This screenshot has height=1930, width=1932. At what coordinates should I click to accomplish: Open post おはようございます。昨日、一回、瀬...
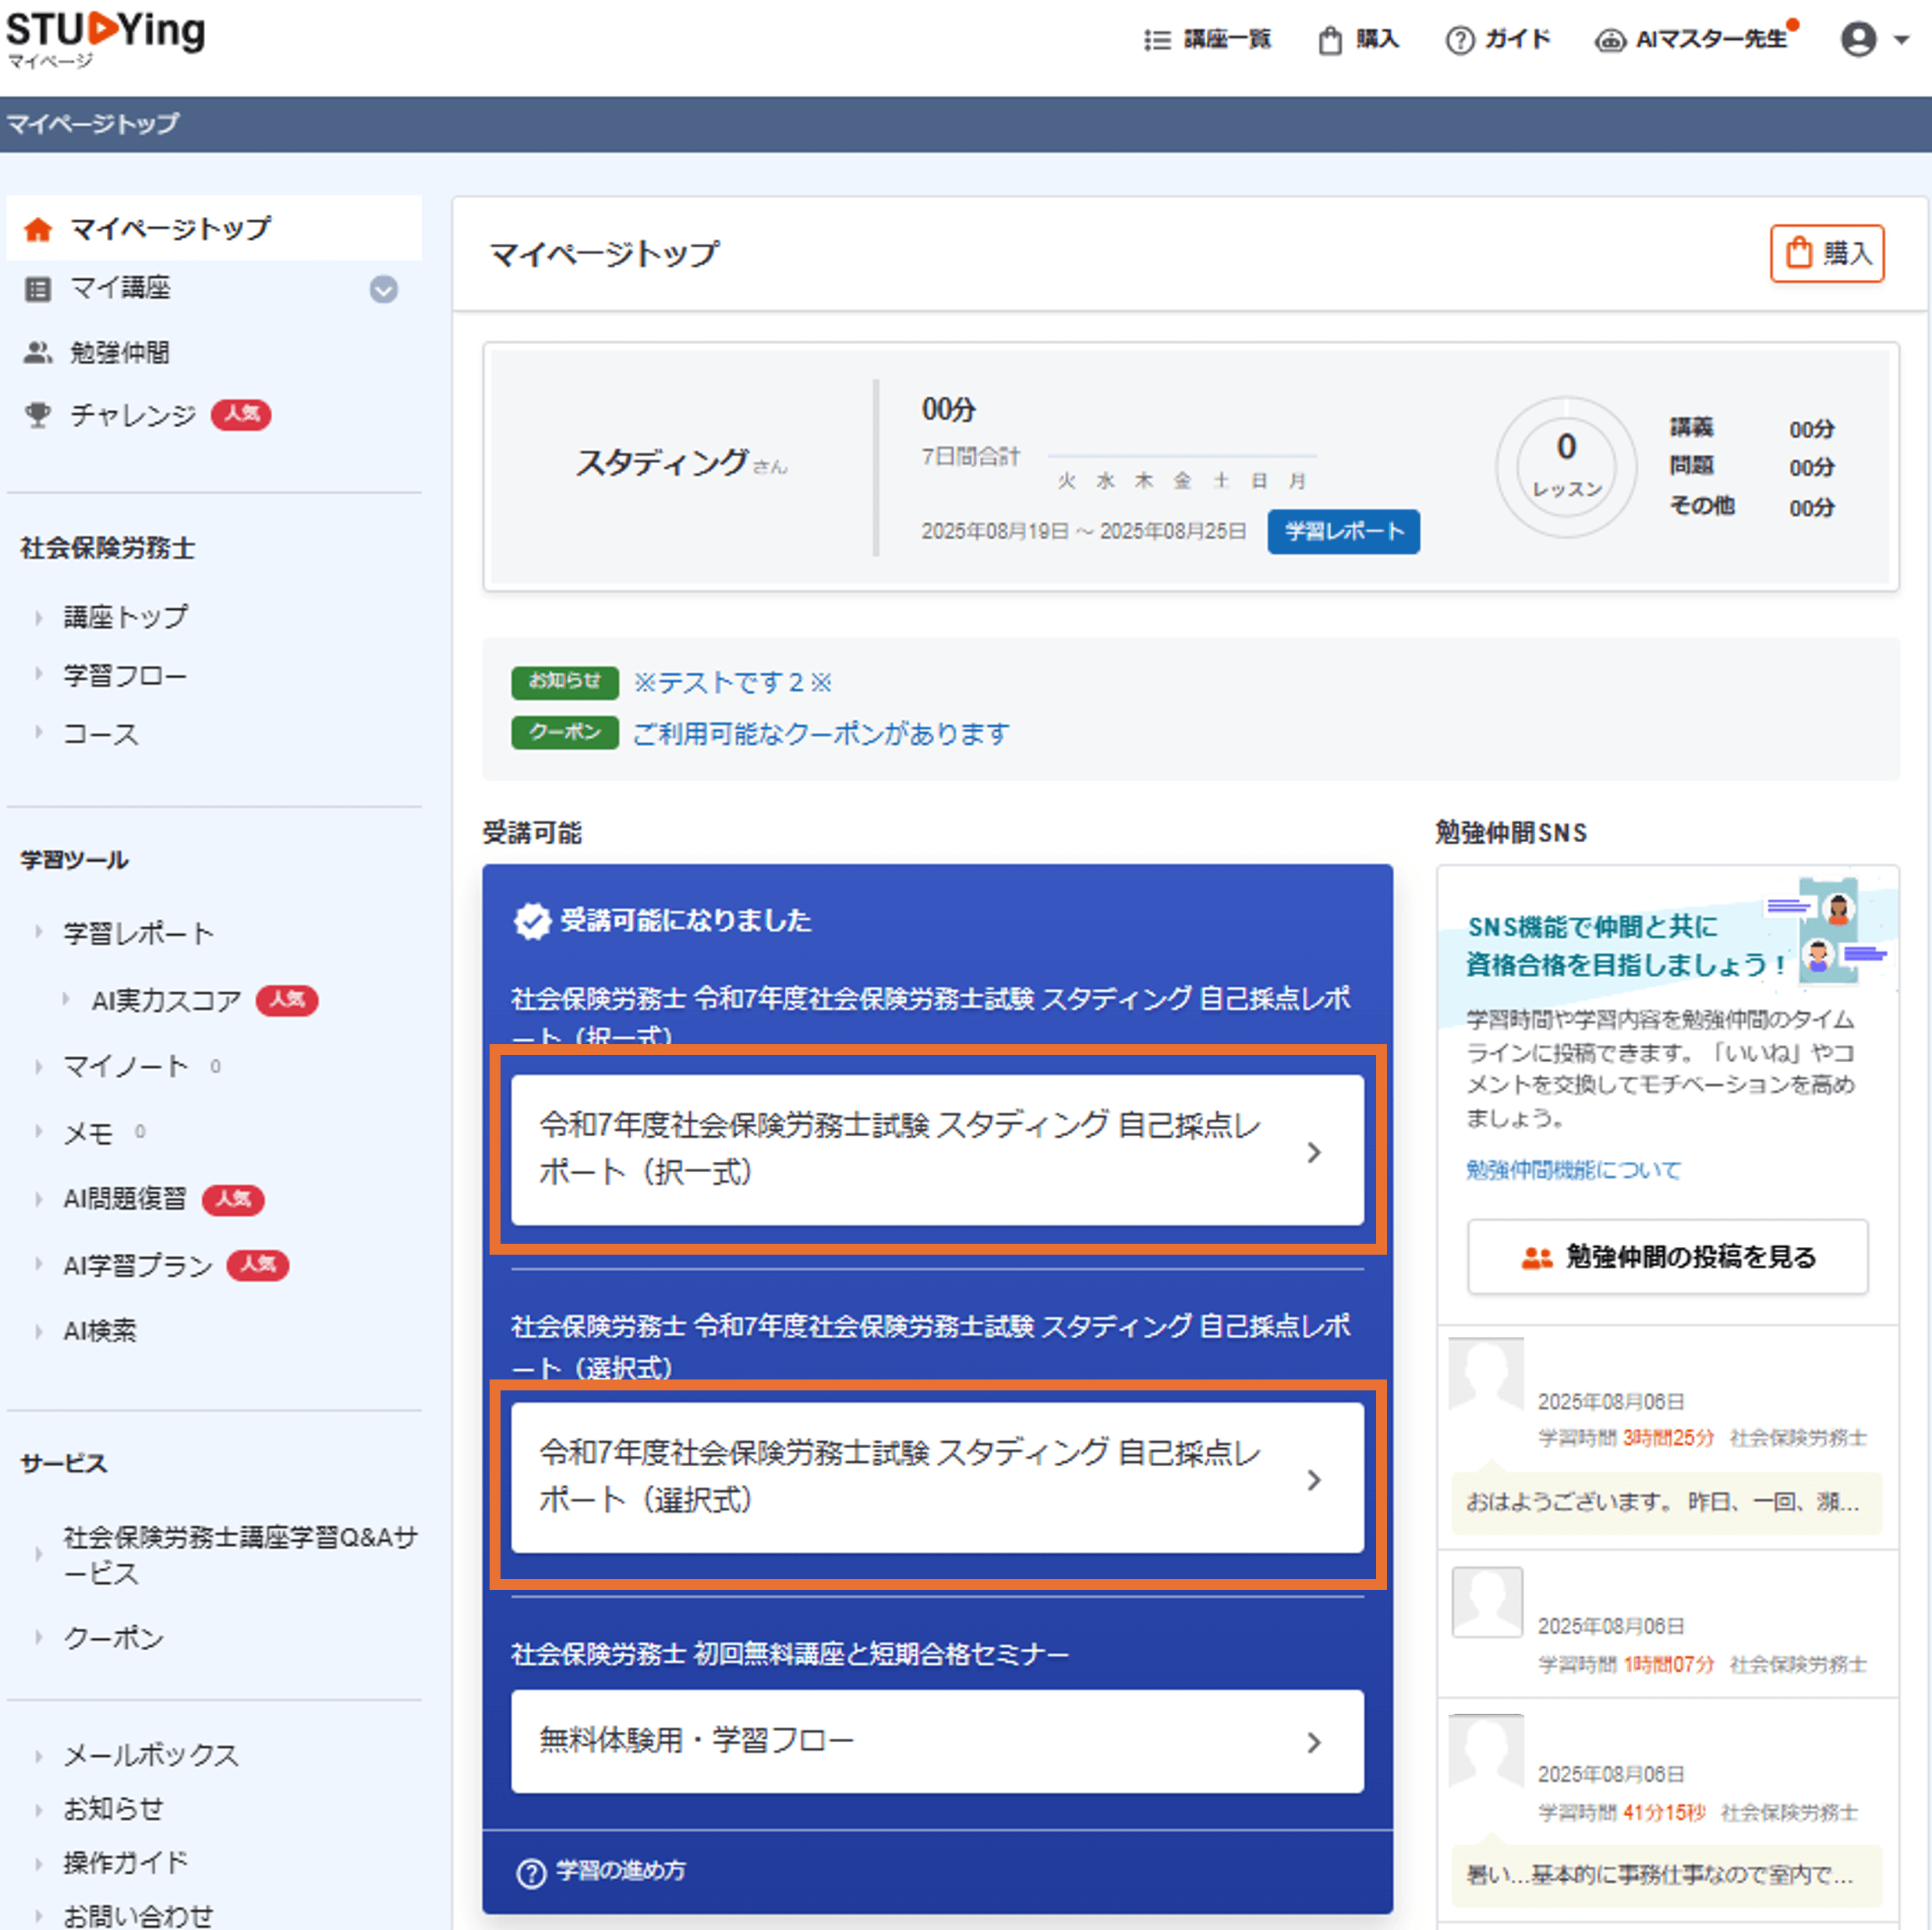pyautogui.click(x=1666, y=1502)
